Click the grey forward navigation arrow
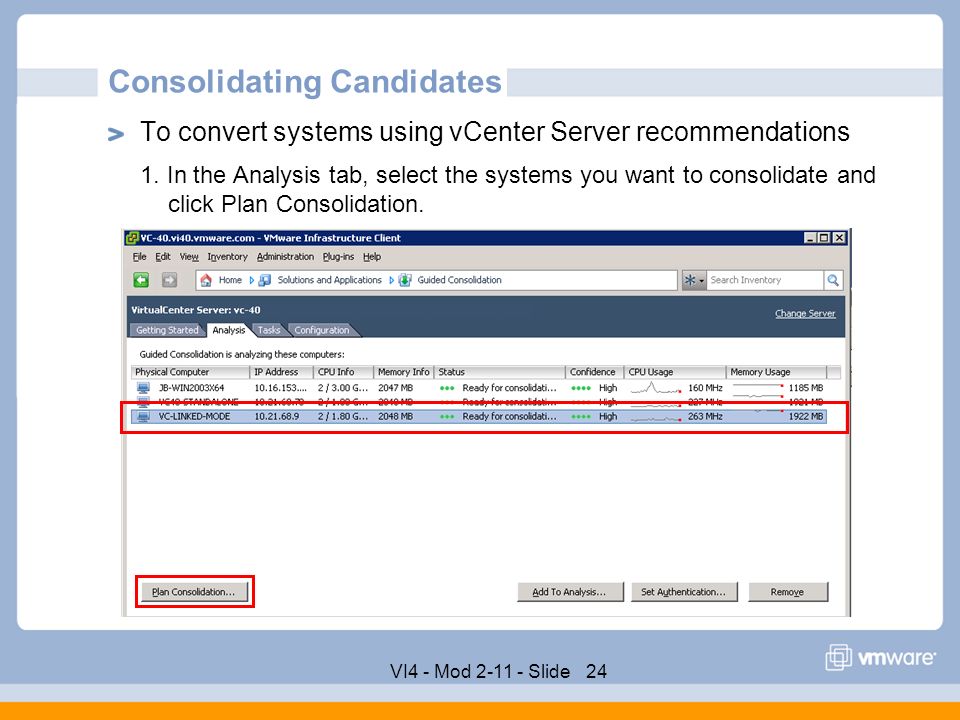The image size is (960, 720). [x=170, y=280]
